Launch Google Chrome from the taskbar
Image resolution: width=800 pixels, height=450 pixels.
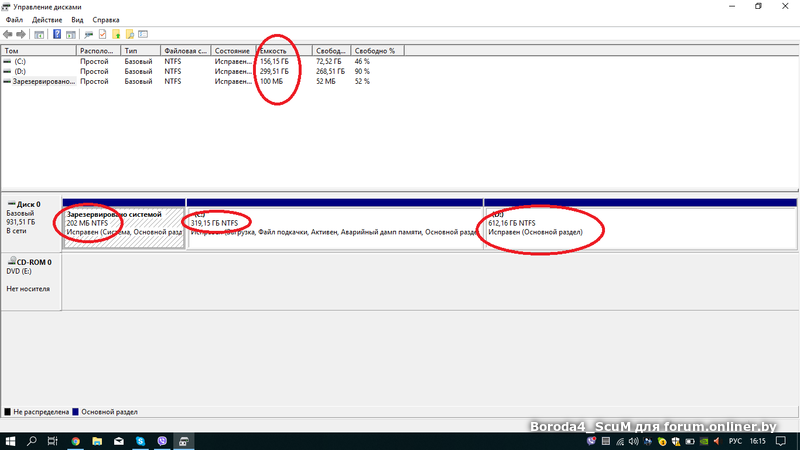pyautogui.click(x=76, y=441)
